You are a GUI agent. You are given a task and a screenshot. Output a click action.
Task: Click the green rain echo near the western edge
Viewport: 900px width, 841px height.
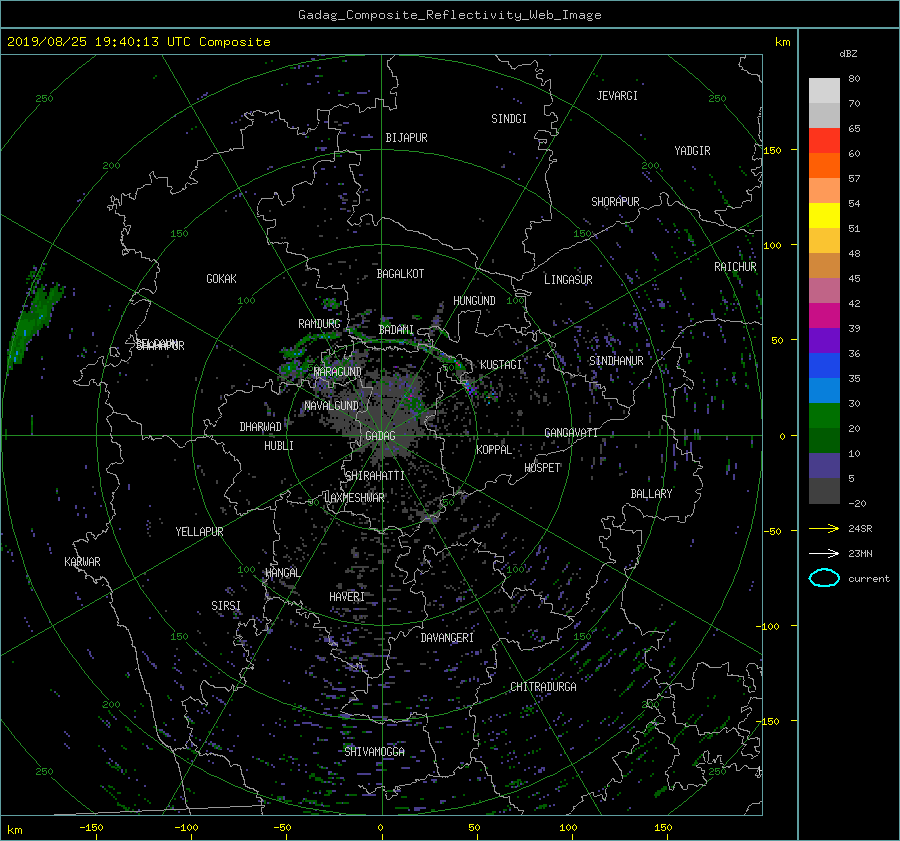tap(33, 323)
